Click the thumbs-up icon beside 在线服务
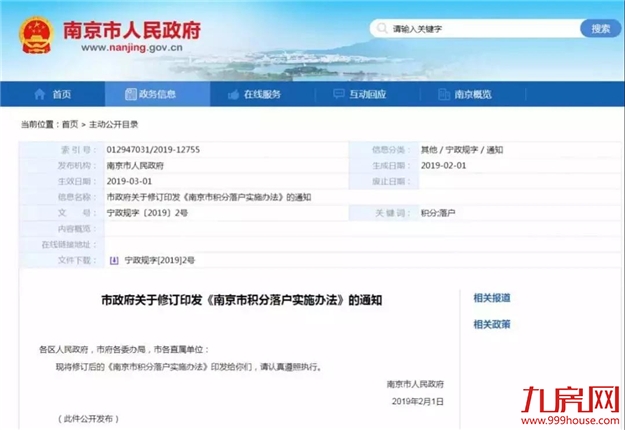Viewport: 625px width, 430px height. pyautogui.click(x=234, y=94)
